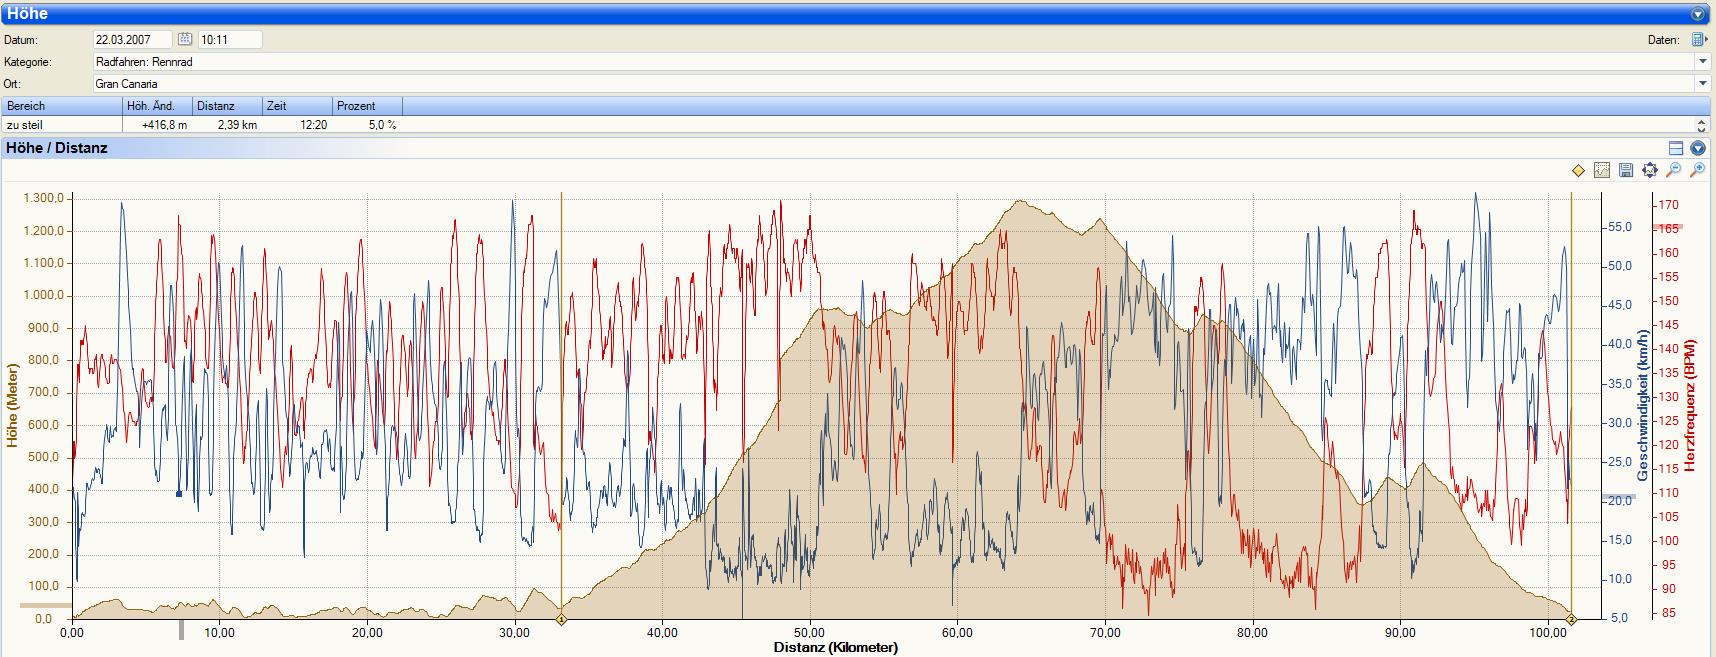Zoom in the elevation chart
This screenshot has height=657, width=1716.
pyautogui.click(x=1697, y=171)
